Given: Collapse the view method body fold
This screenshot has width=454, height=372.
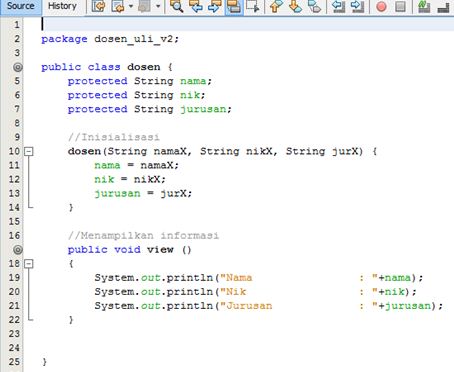Looking at the screenshot, I should 29,264.
